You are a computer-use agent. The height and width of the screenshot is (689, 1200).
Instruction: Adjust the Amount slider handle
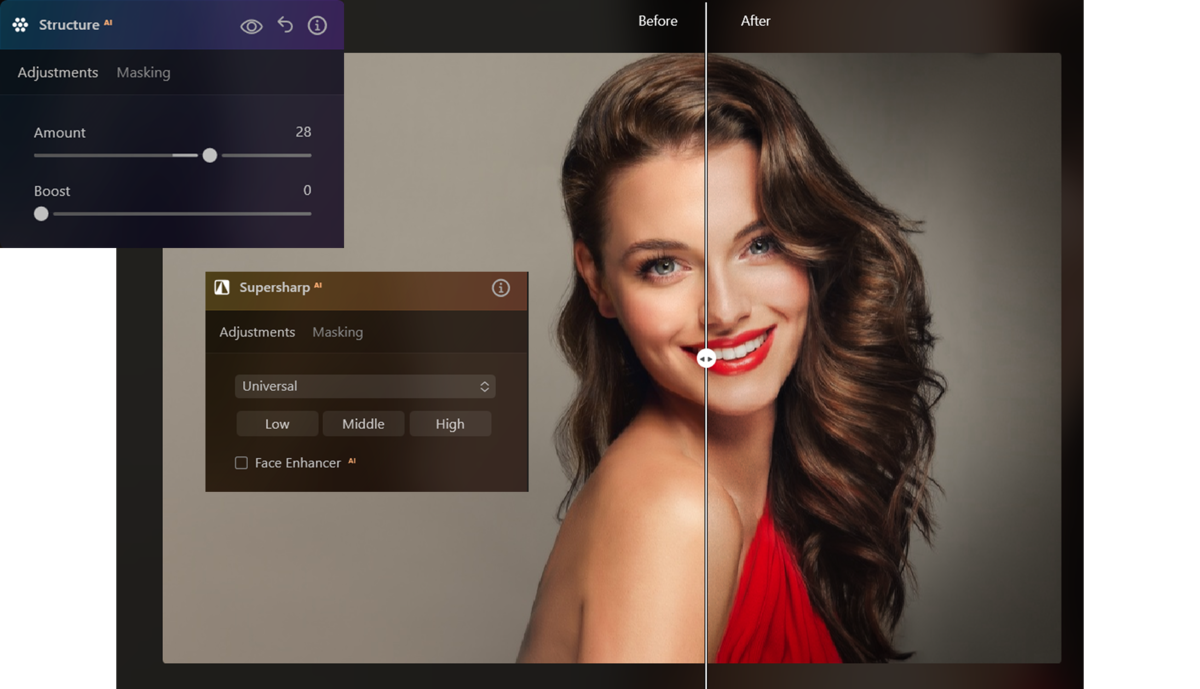pos(209,155)
